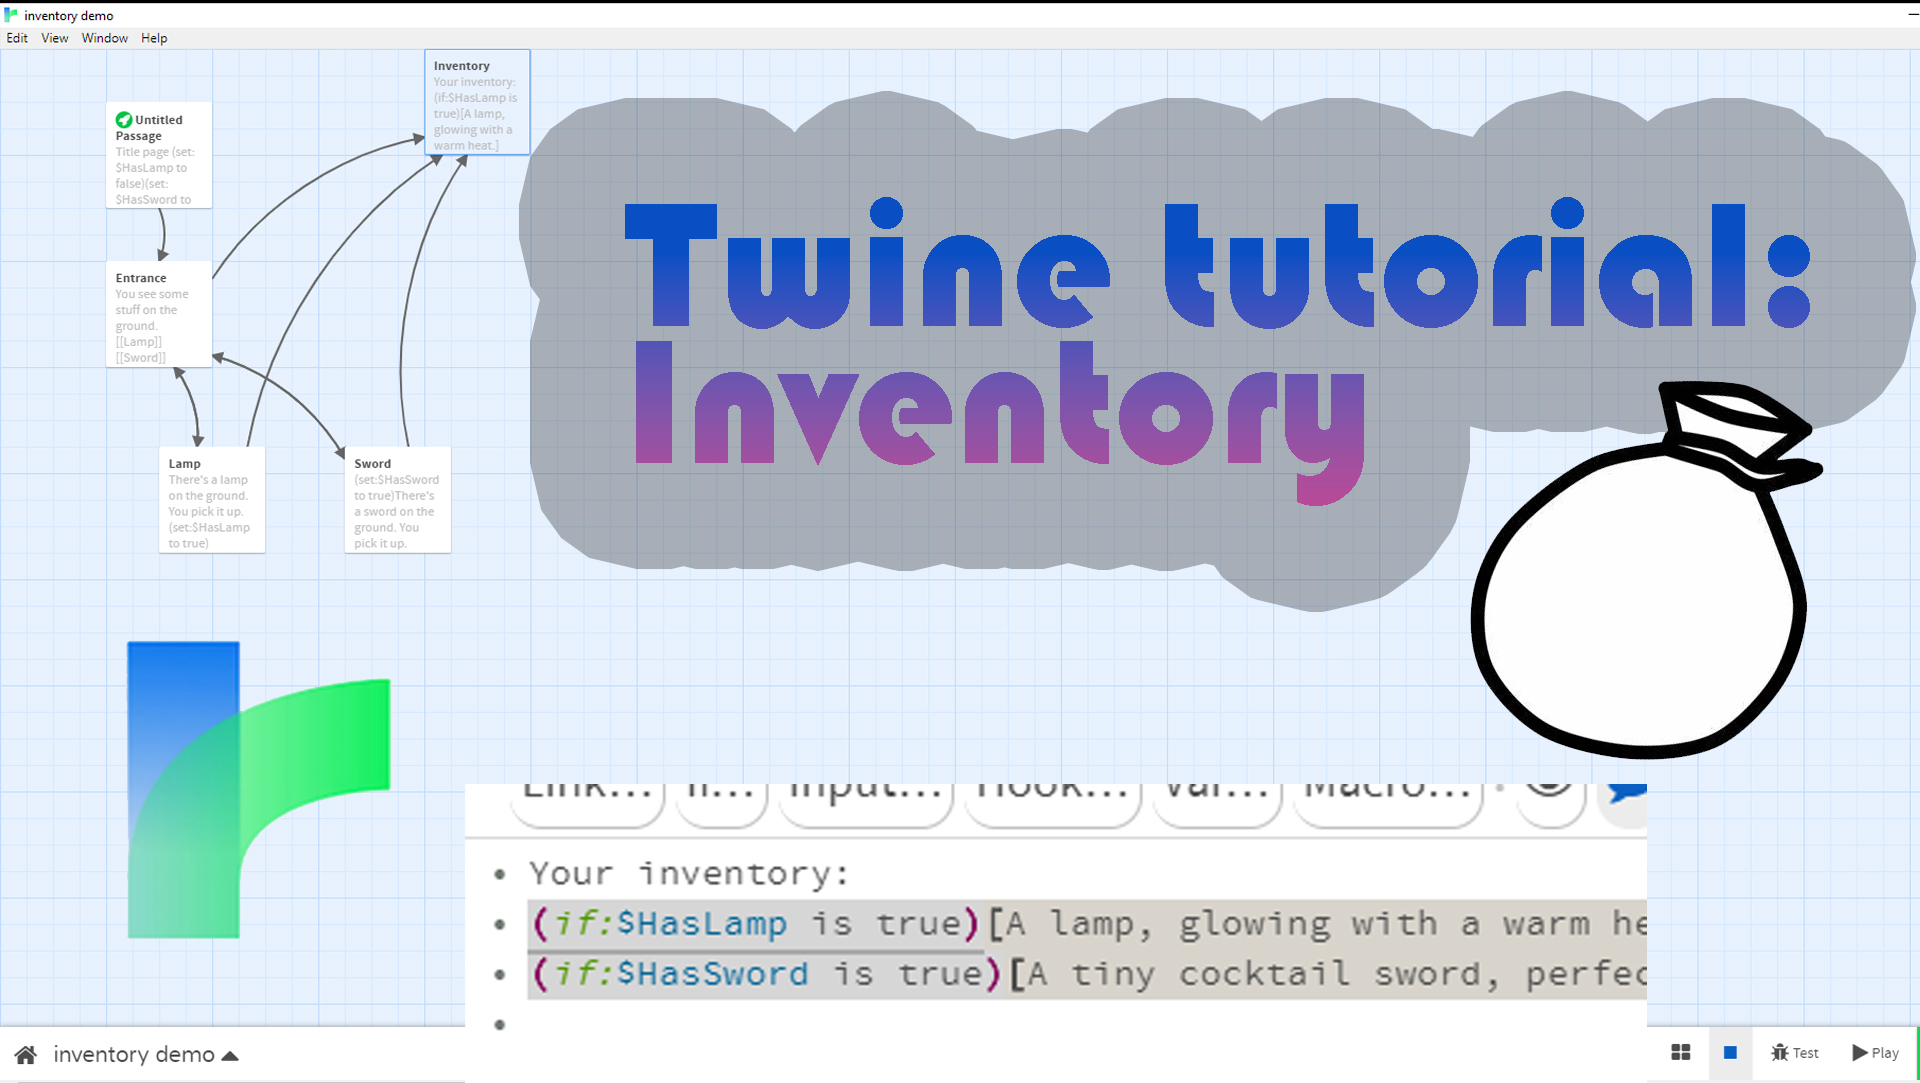Select the grid passage view icon
Image resolution: width=1920 pixels, height=1083 pixels.
click(x=1680, y=1052)
